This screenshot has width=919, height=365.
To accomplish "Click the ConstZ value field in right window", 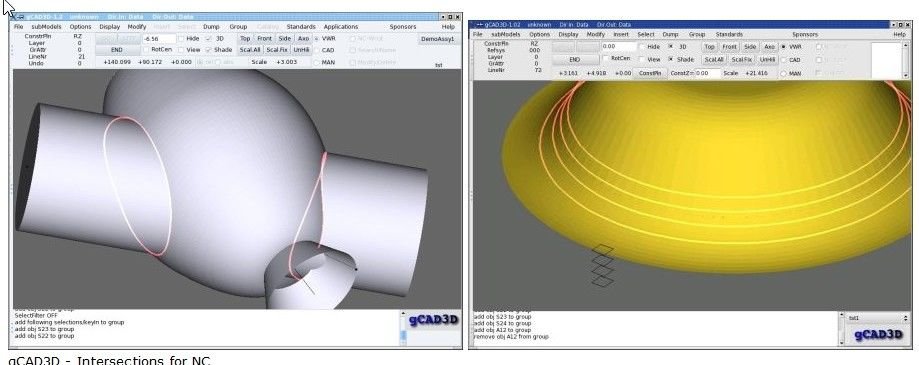I will click(x=706, y=73).
